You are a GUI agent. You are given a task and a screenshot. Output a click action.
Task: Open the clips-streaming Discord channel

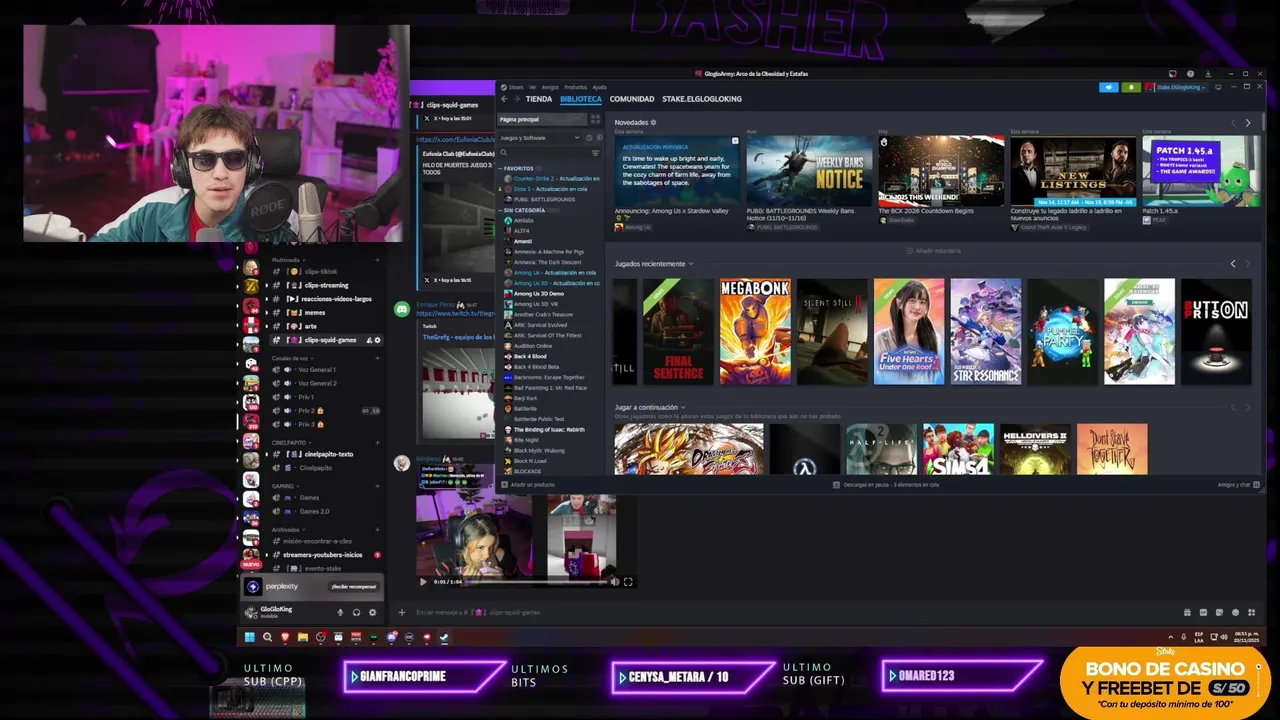[x=326, y=285]
